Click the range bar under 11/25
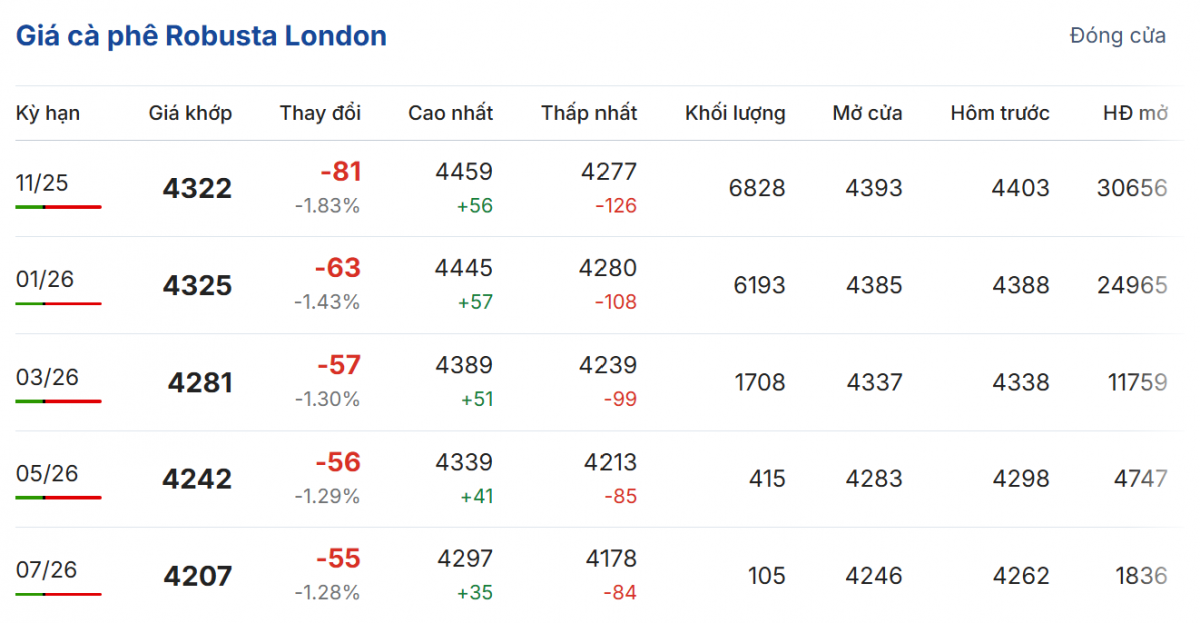 coord(59,207)
